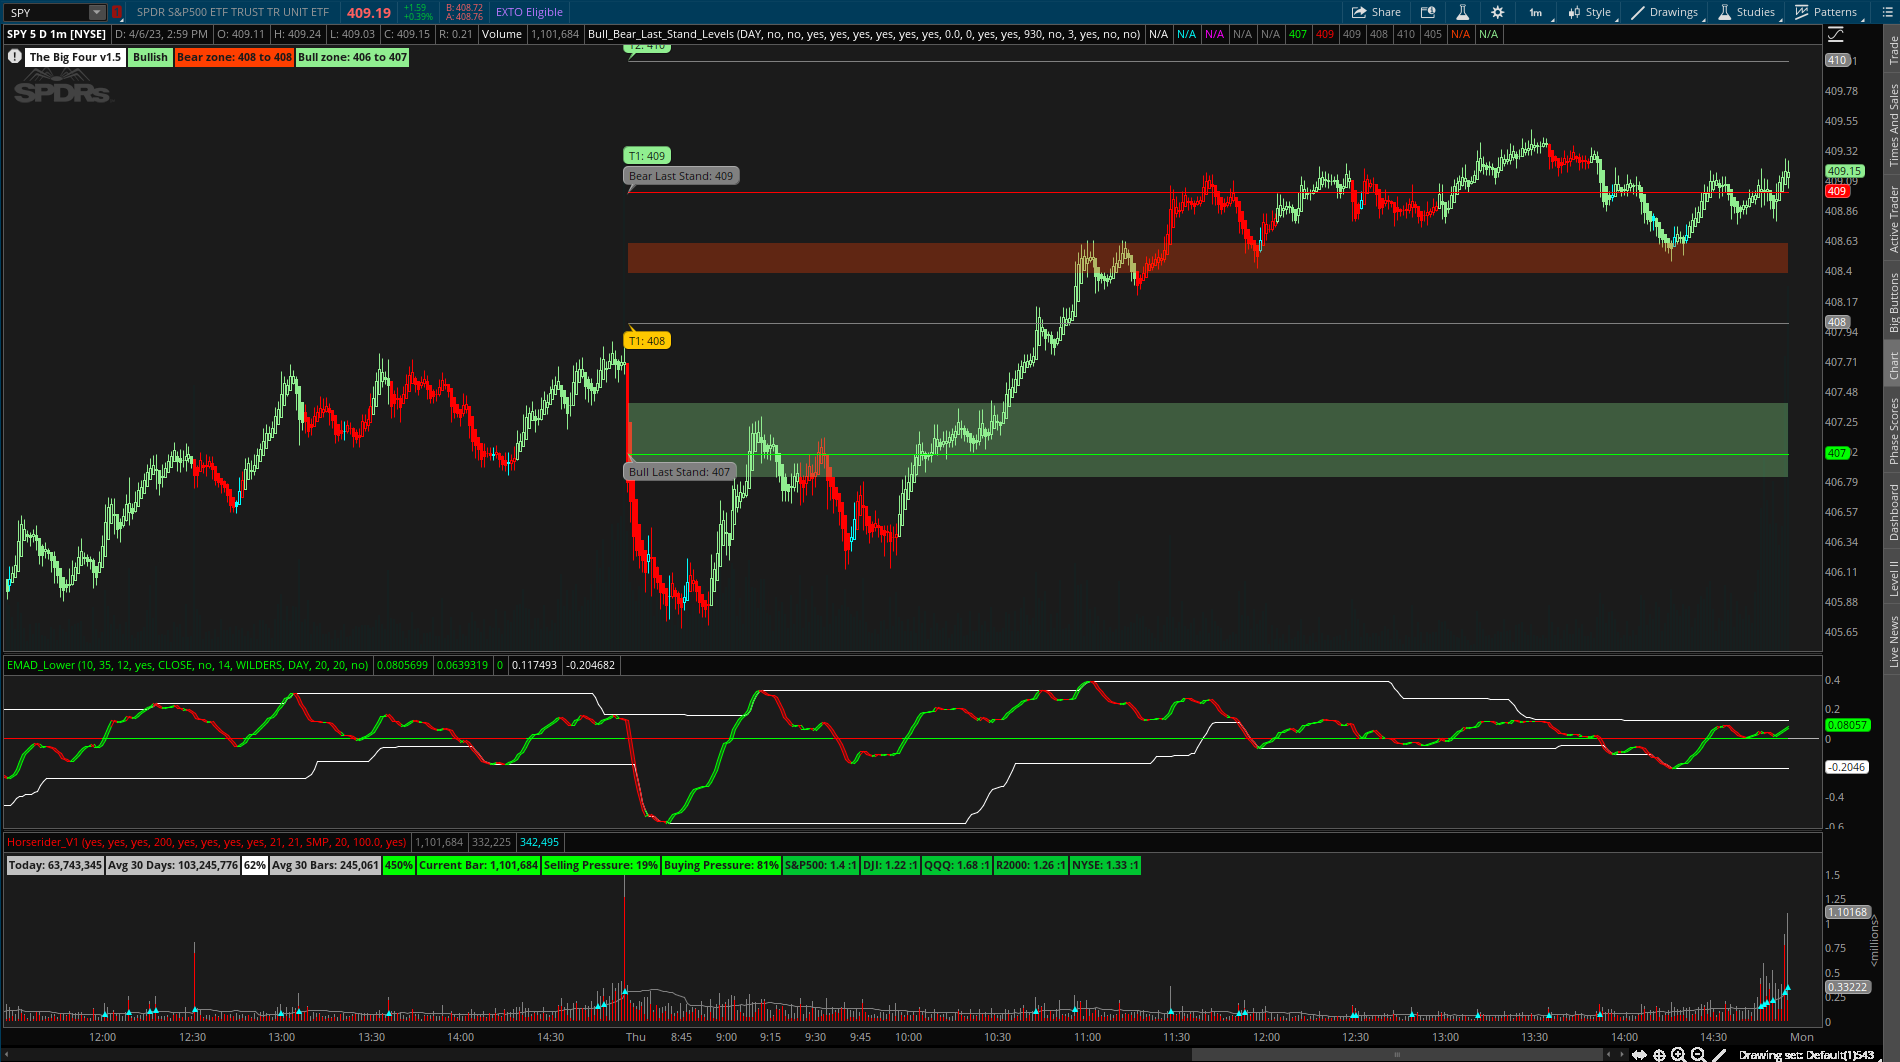Expand the Style menu

(x=1590, y=12)
